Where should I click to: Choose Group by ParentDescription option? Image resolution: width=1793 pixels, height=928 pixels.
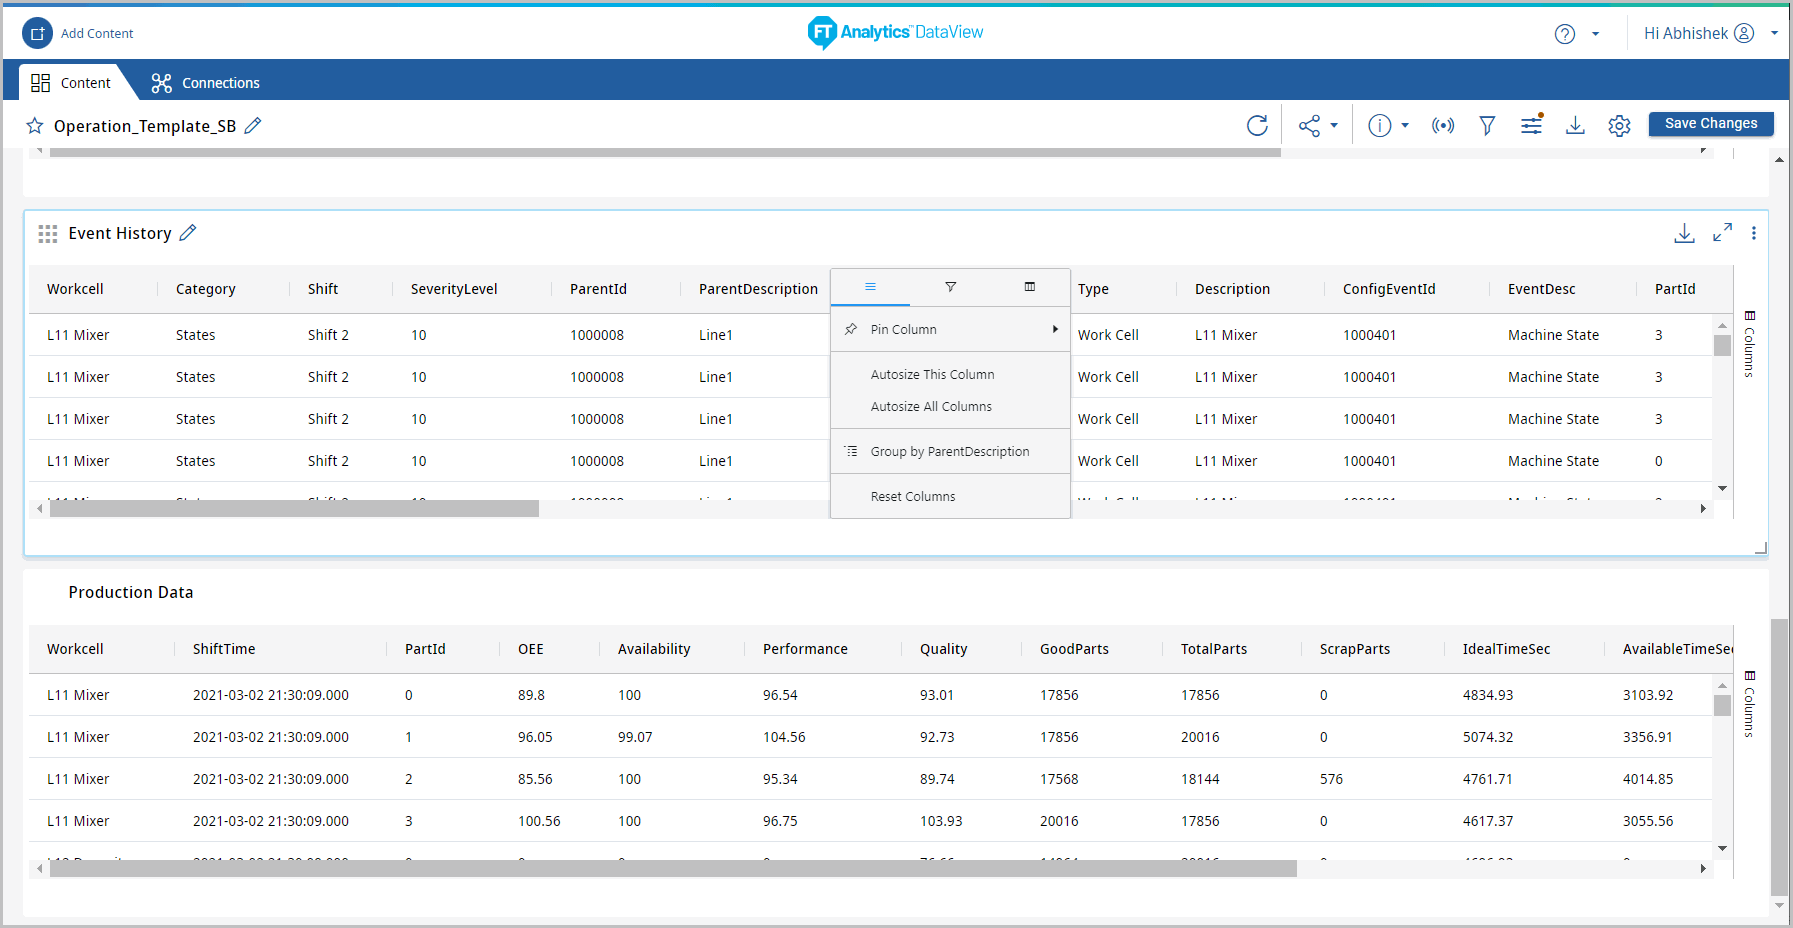(x=949, y=452)
